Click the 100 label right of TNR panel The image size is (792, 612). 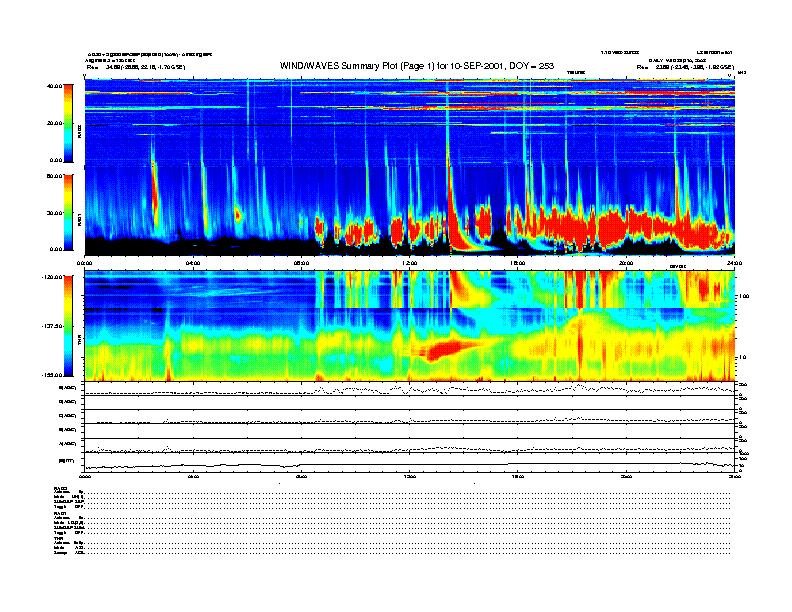(x=742, y=296)
